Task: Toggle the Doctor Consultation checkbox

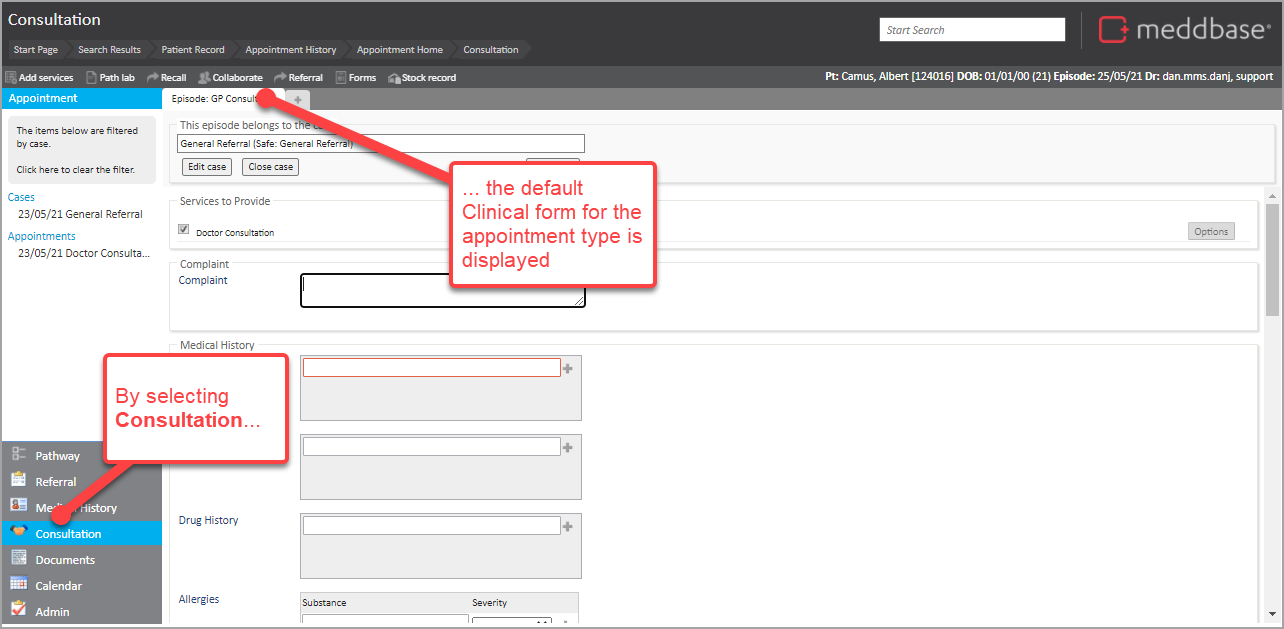Action: (x=184, y=230)
